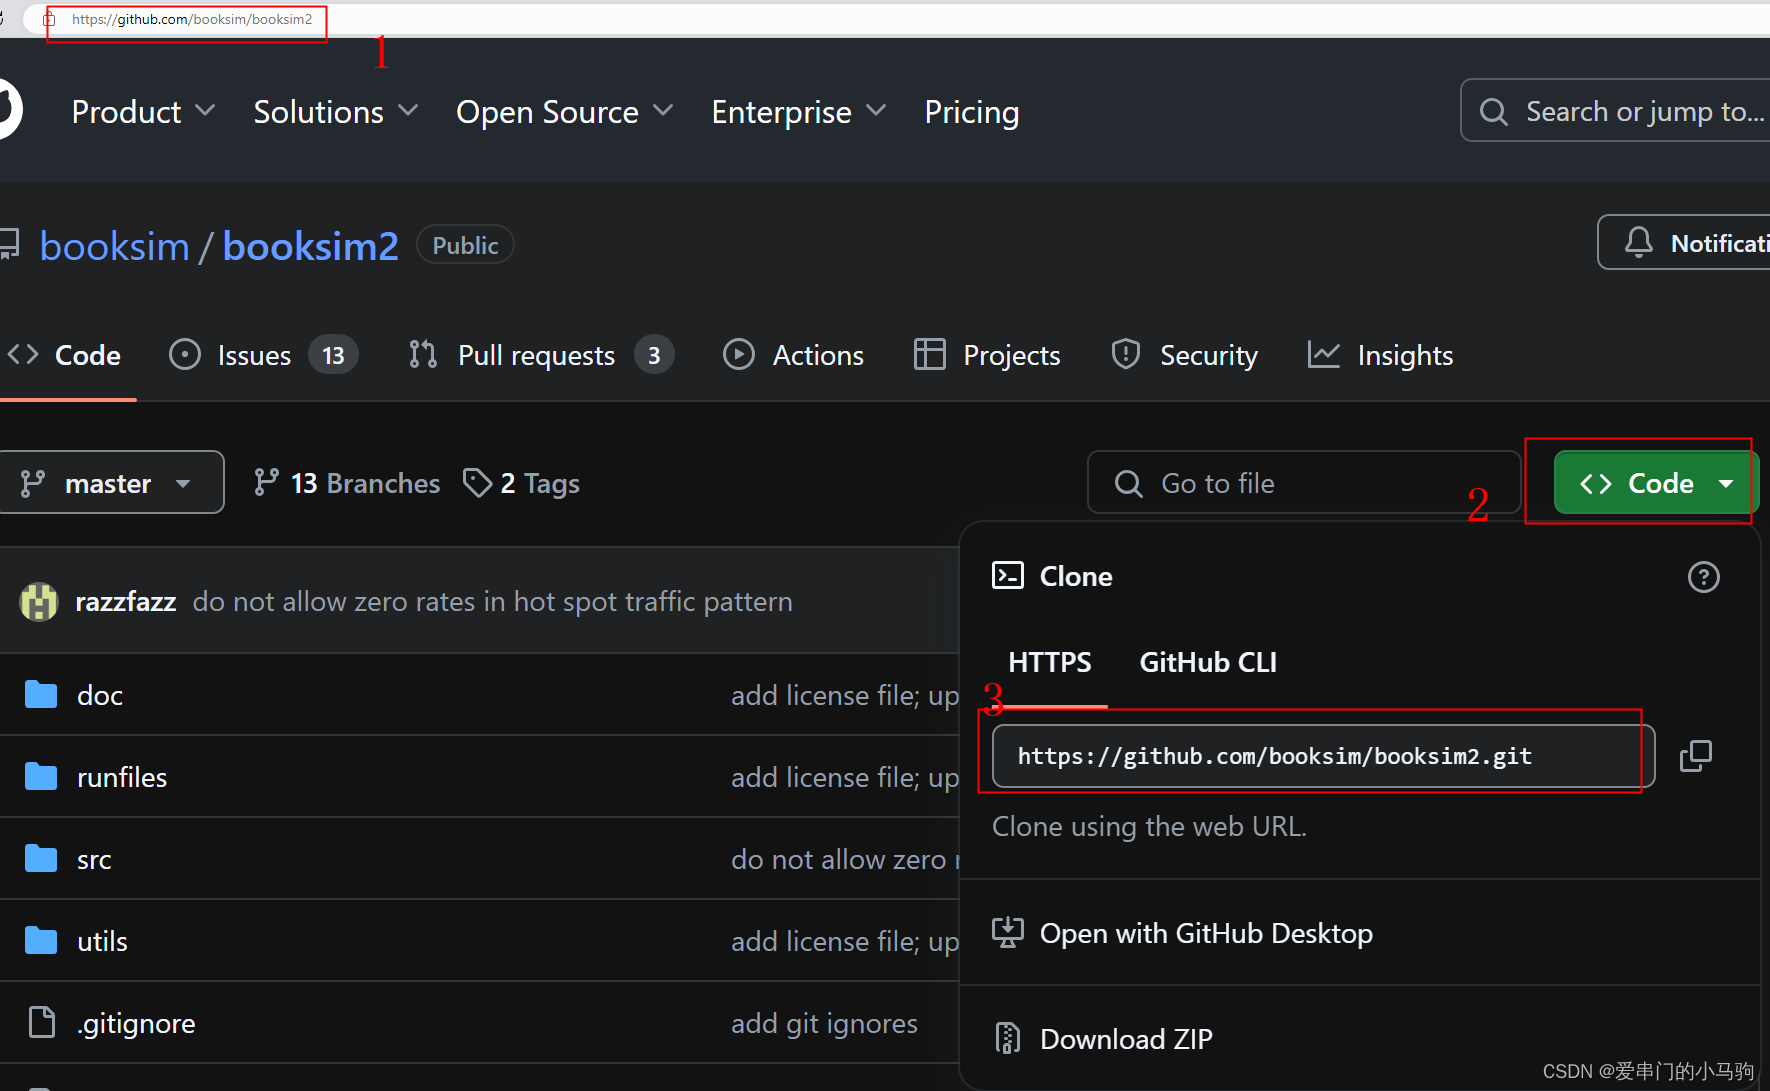Screen dimensions: 1770x1091
Task: Click the runfiles folder icon
Action: point(41,777)
